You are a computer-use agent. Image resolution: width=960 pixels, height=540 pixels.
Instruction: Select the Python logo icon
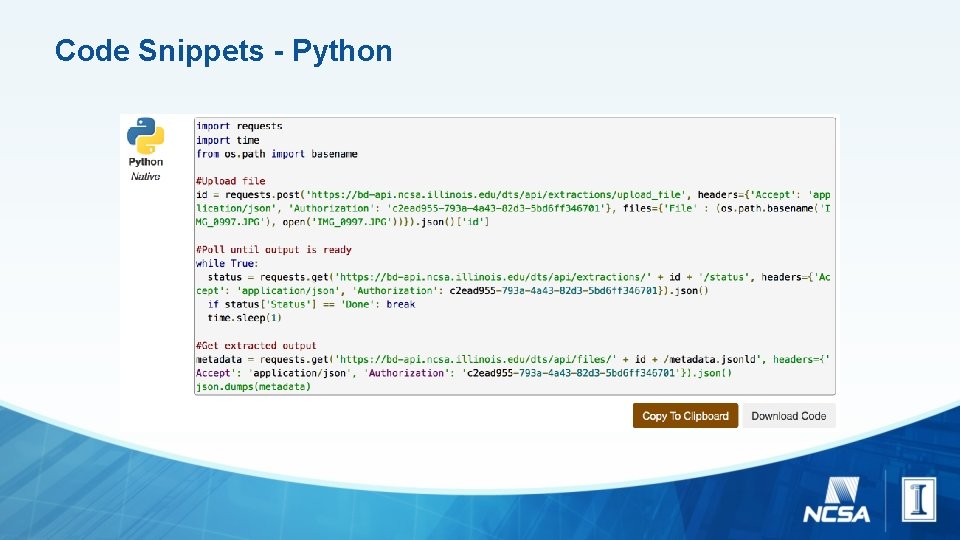pyautogui.click(x=146, y=135)
